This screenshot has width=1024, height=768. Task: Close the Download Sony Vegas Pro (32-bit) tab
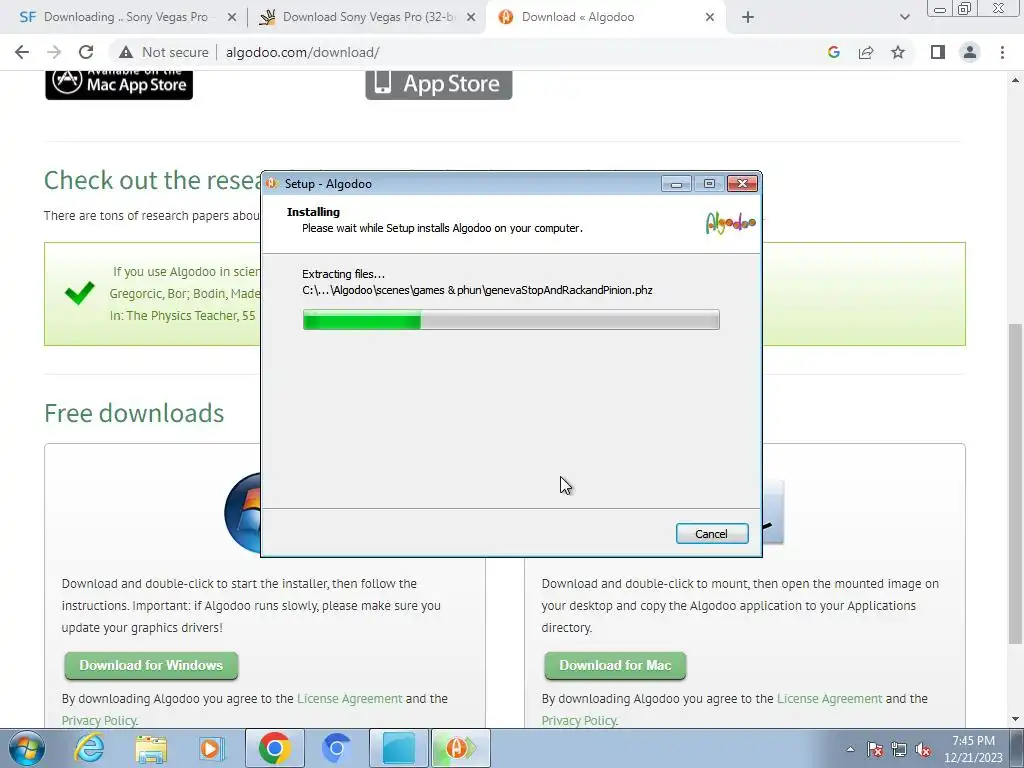[x=470, y=18]
